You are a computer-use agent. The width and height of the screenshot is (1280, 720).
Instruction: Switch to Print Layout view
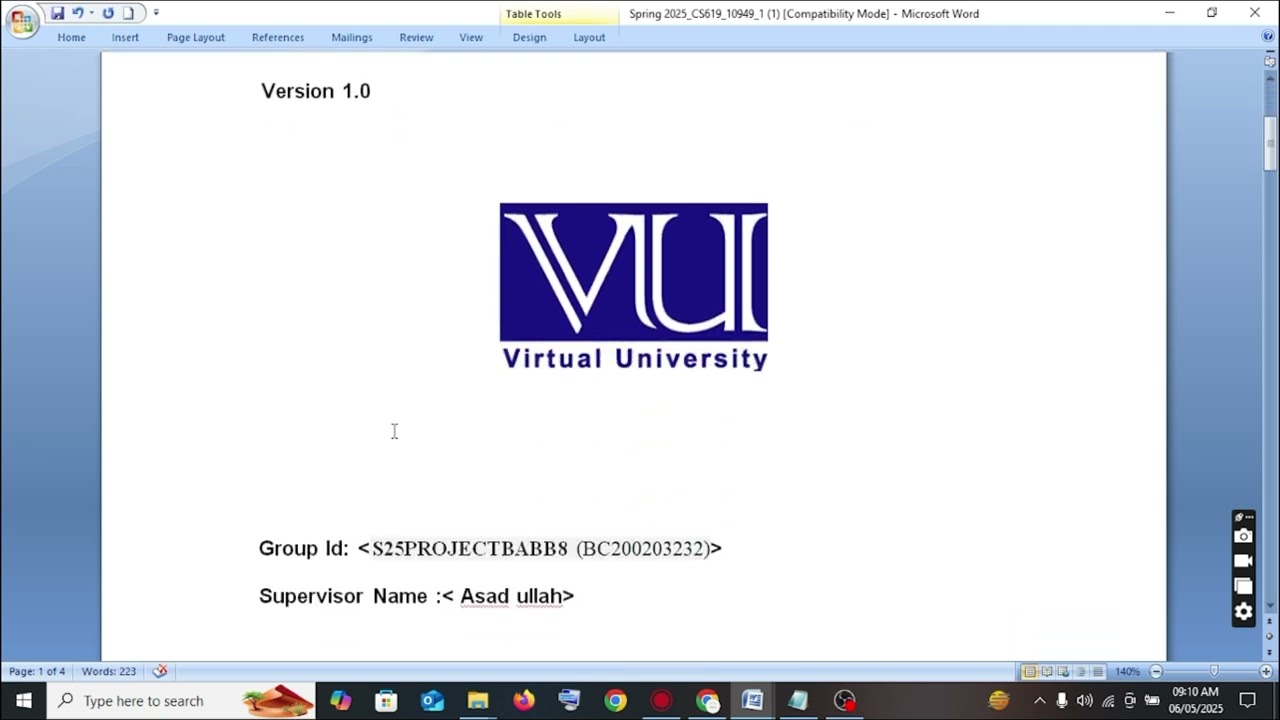coord(1029,672)
